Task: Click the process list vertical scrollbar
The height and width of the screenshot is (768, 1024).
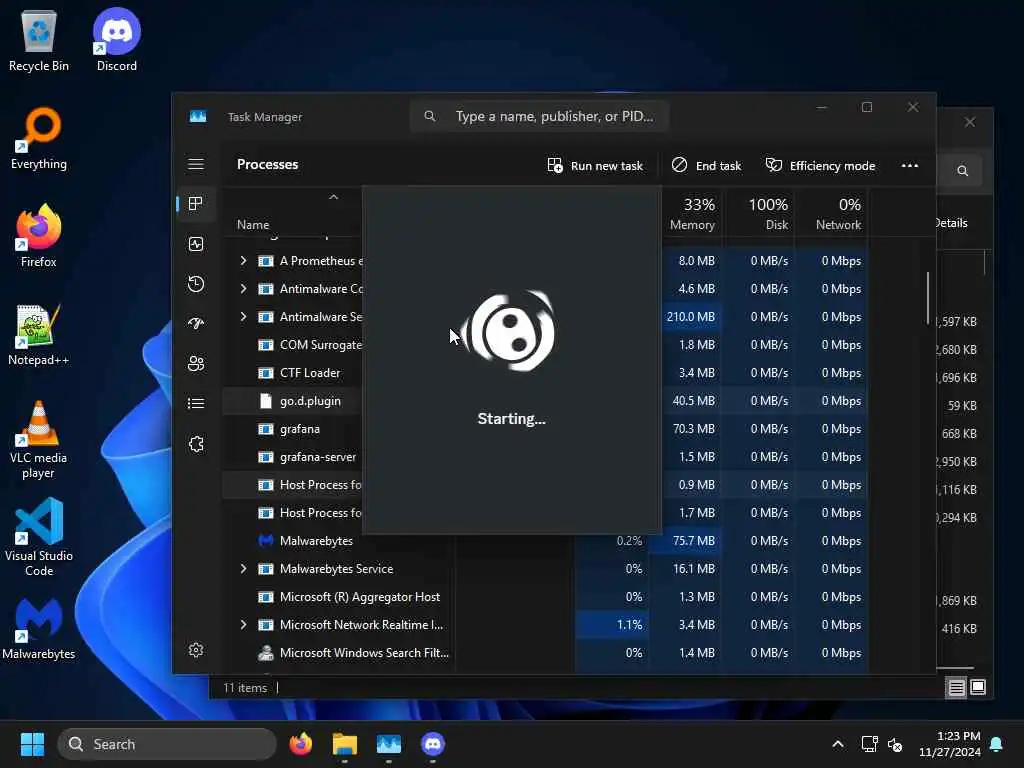Action: coord(927,298)
